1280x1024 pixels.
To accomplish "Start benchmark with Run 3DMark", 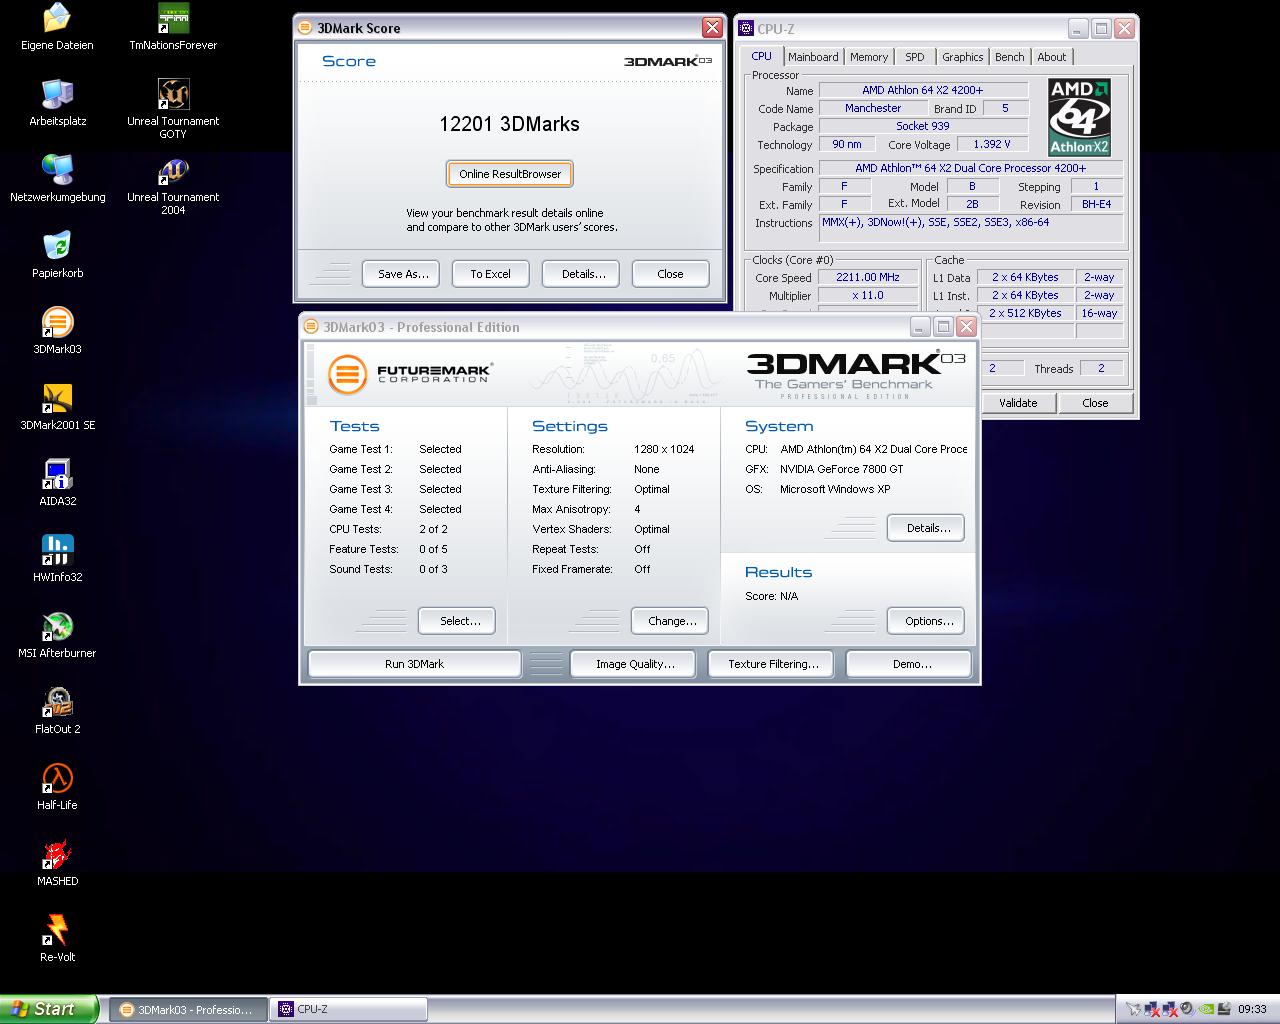I will coord(414,664).
